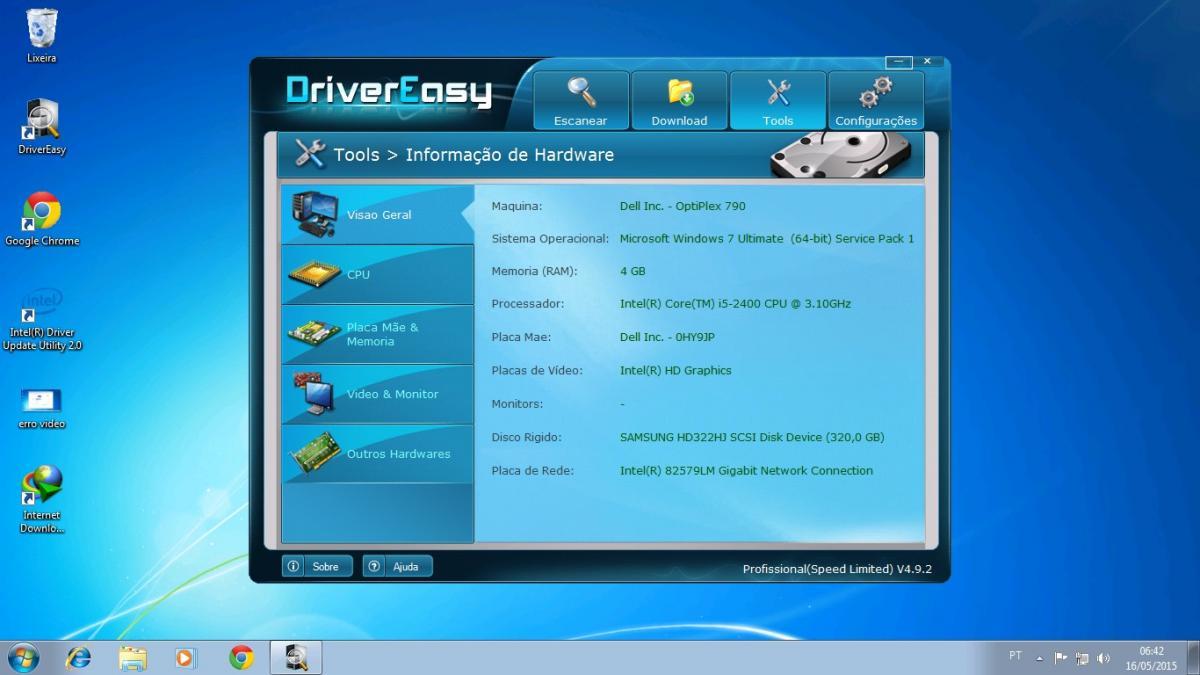This screenshot has width=1200, height=675.
Task: Select the Lixeira desktop icon
Action: (x=42, y=36)
